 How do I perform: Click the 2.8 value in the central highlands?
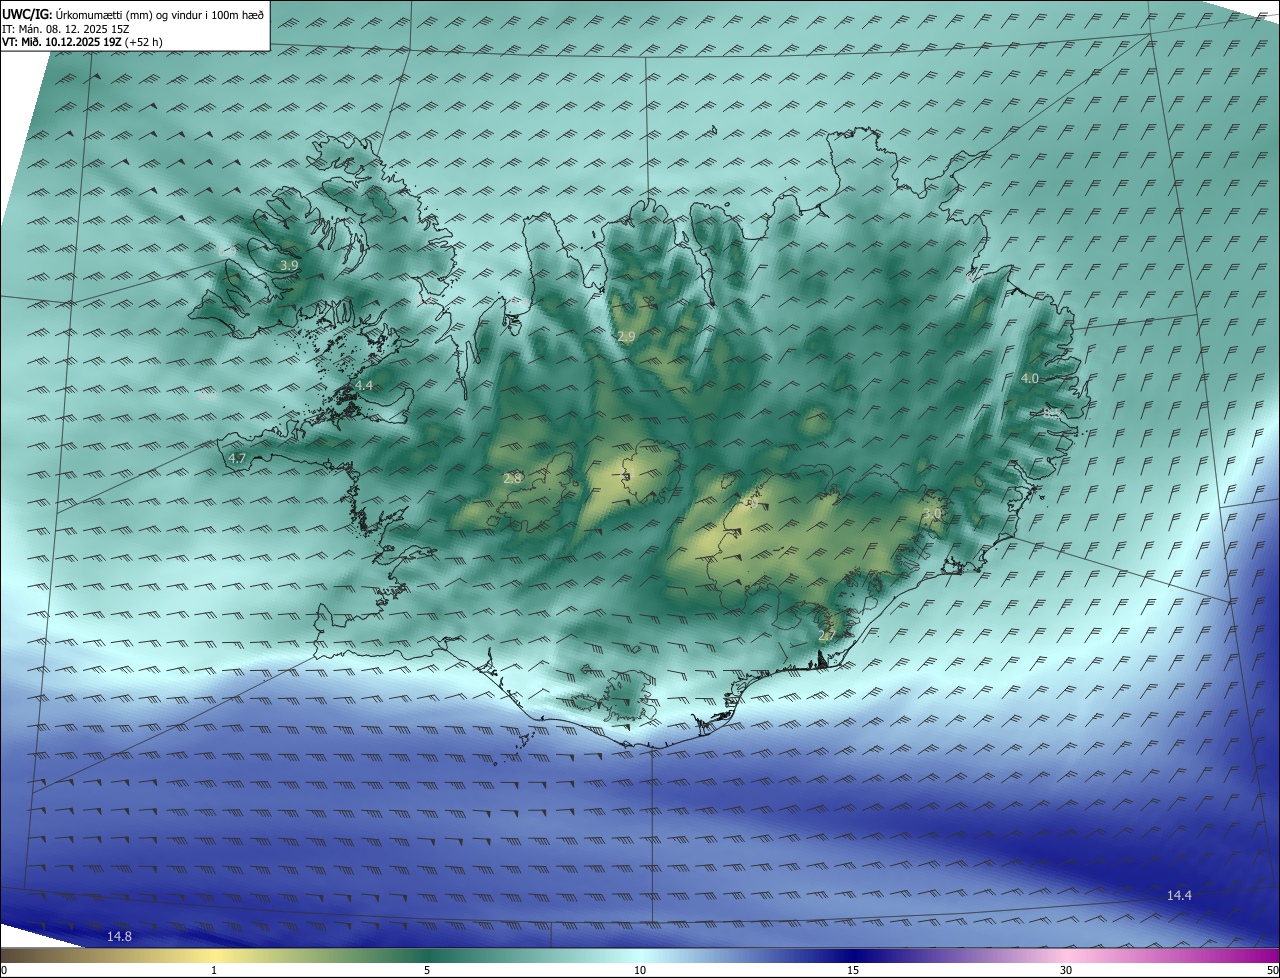[x=512, y=478]
